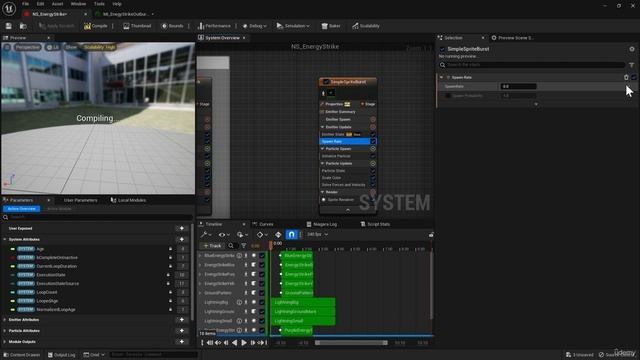Toggle the BlueEnergyStrike track enabled checkbox
The image size is (640, 360).
coord(262,256)
